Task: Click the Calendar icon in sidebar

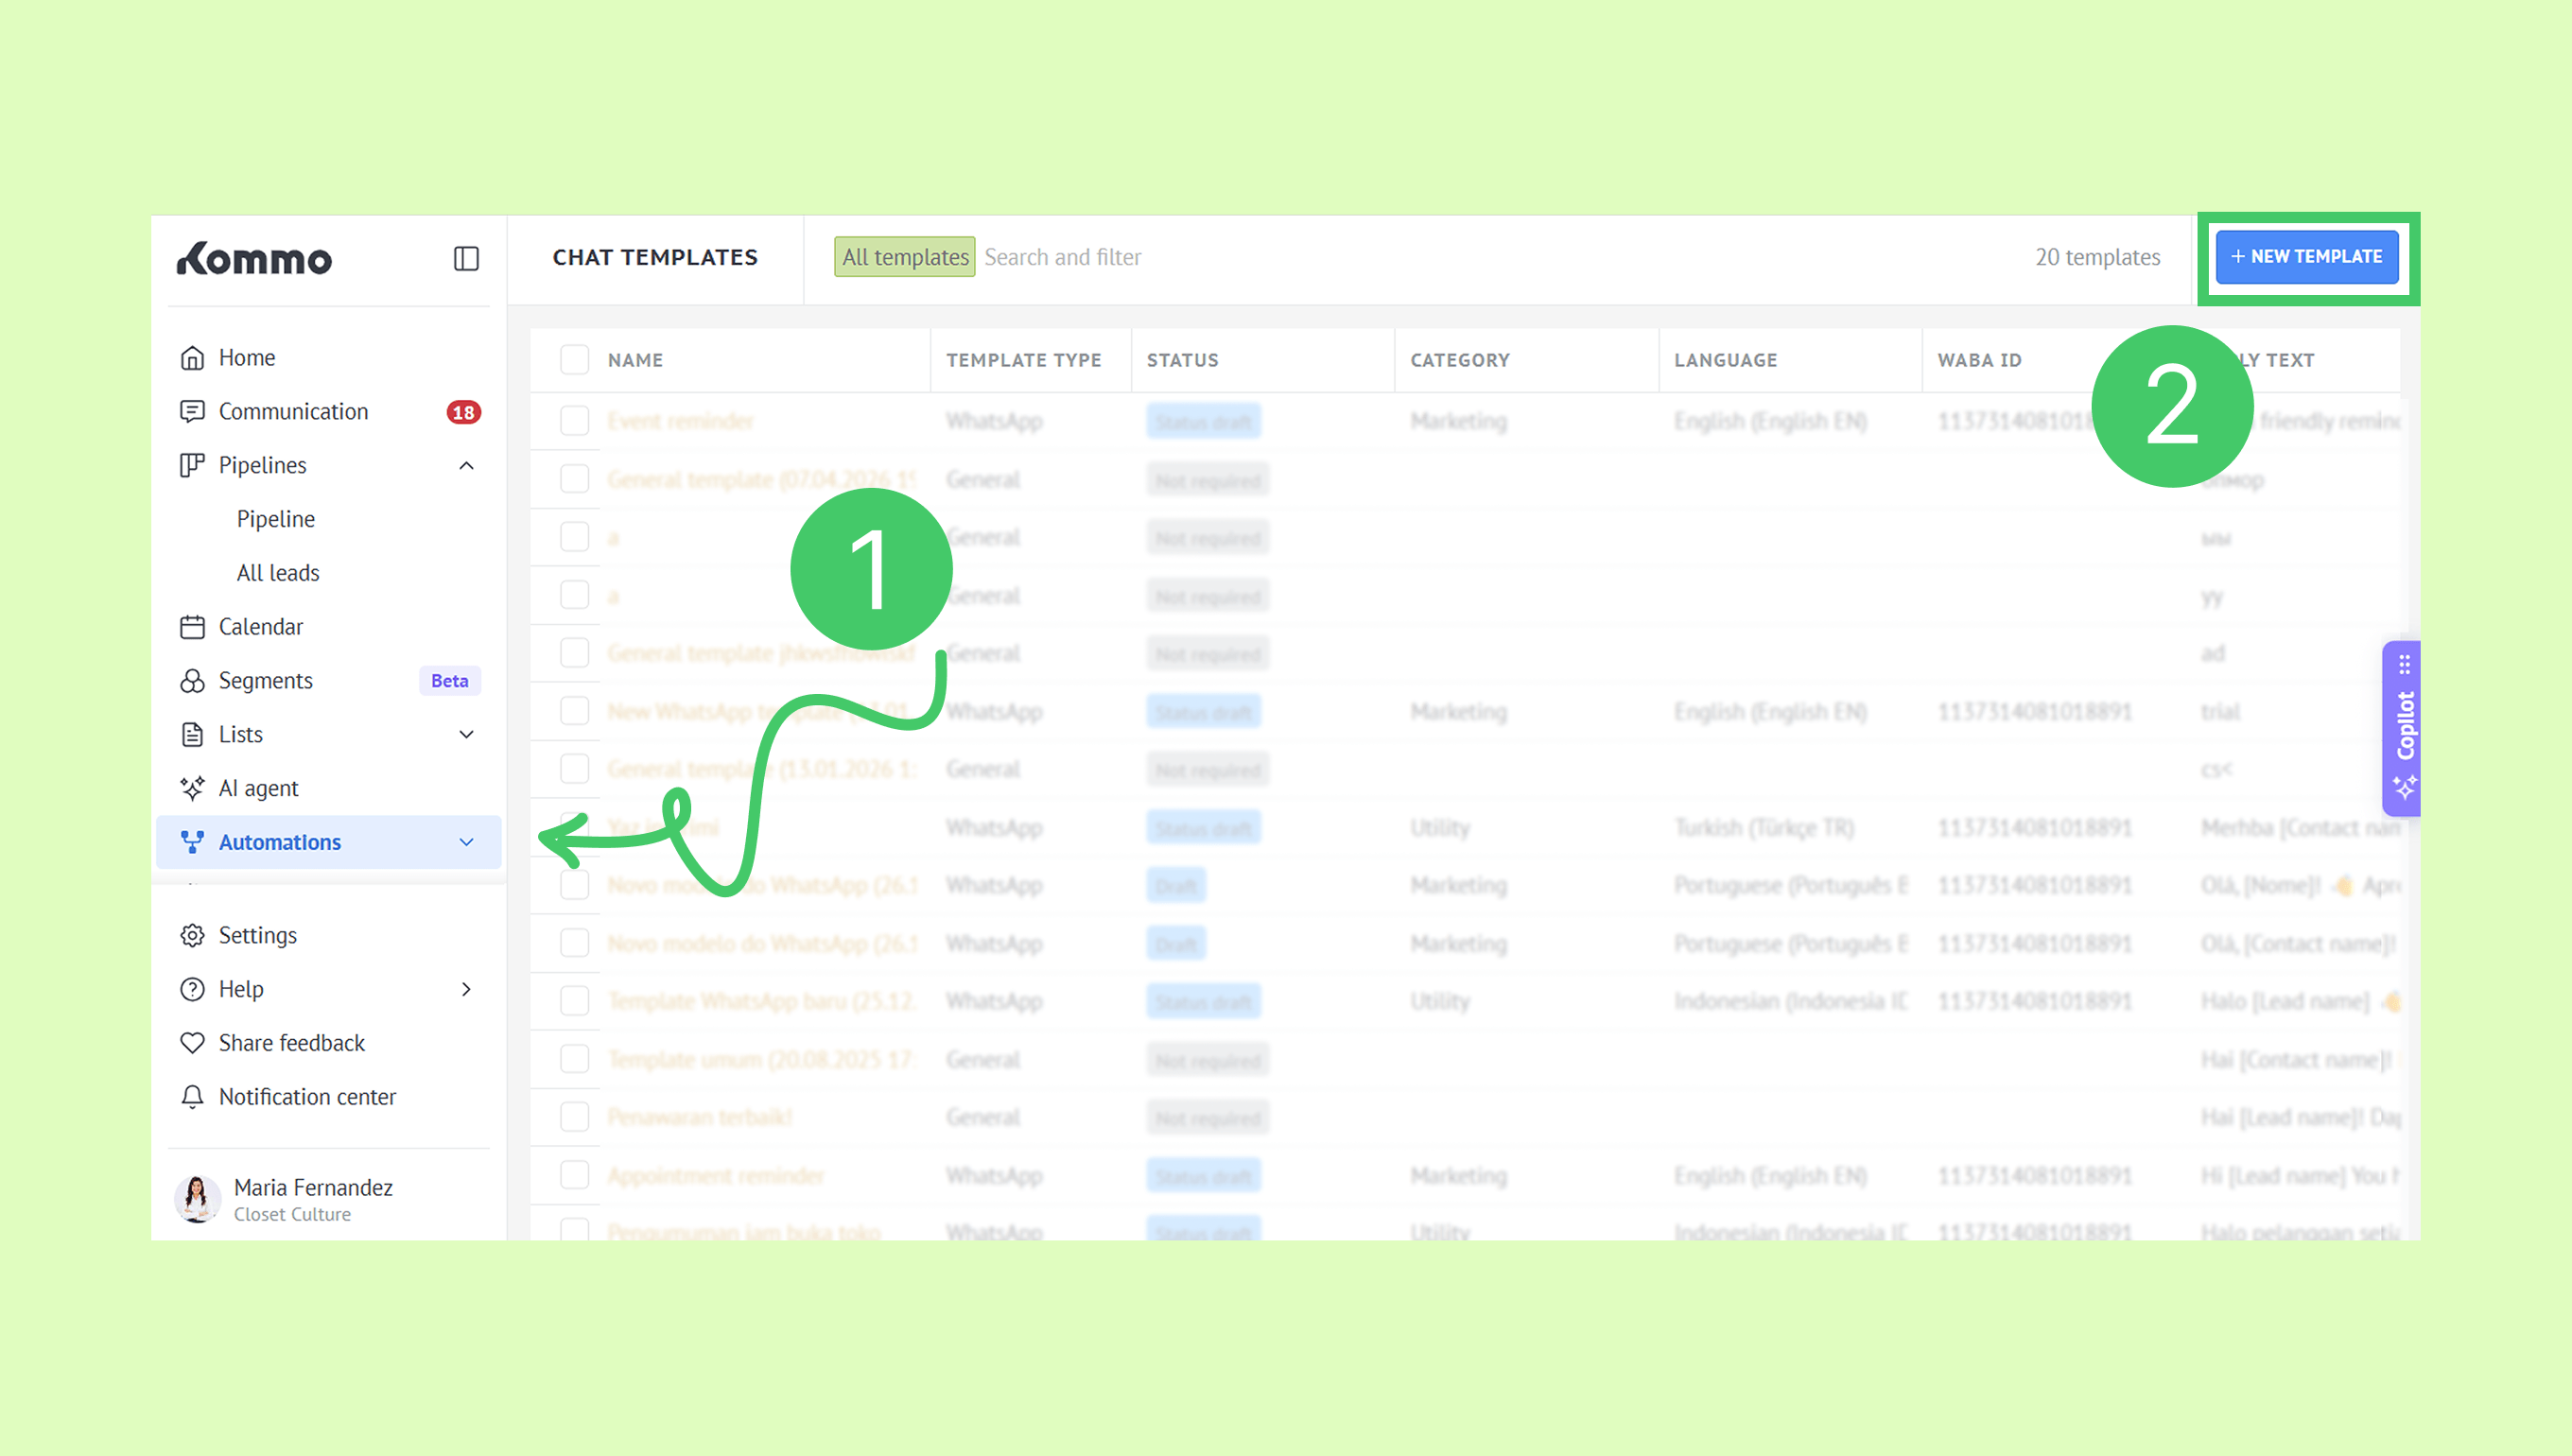Action: [x=192, y=627]
